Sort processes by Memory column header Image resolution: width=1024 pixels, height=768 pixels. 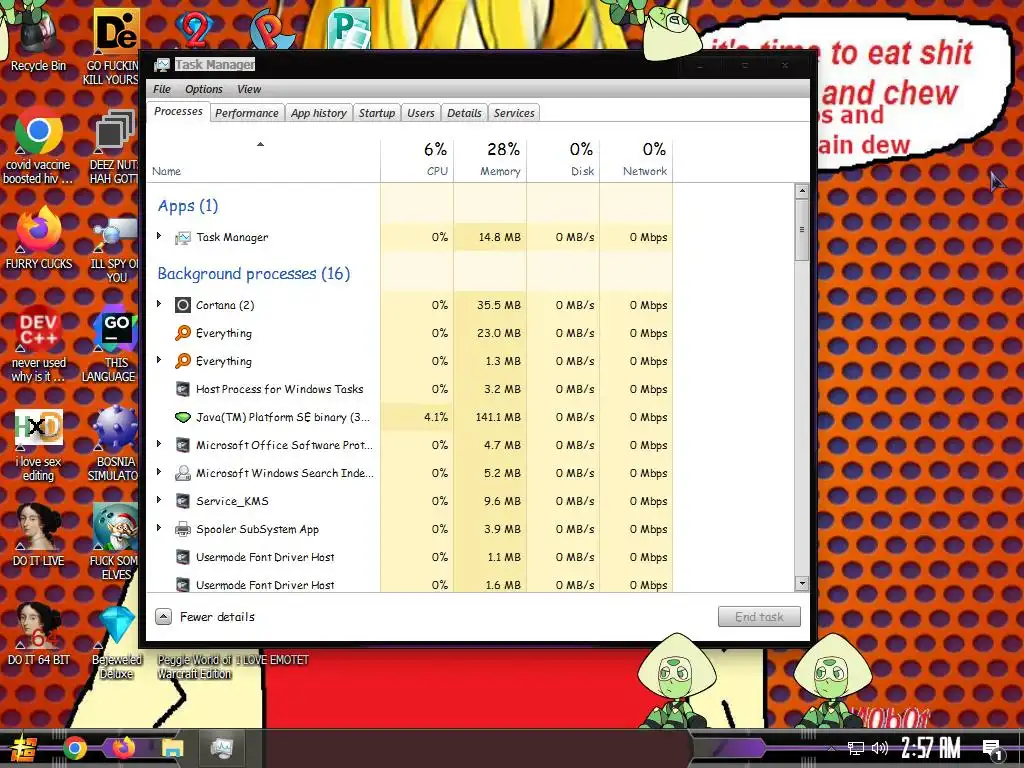click(490, 159)
